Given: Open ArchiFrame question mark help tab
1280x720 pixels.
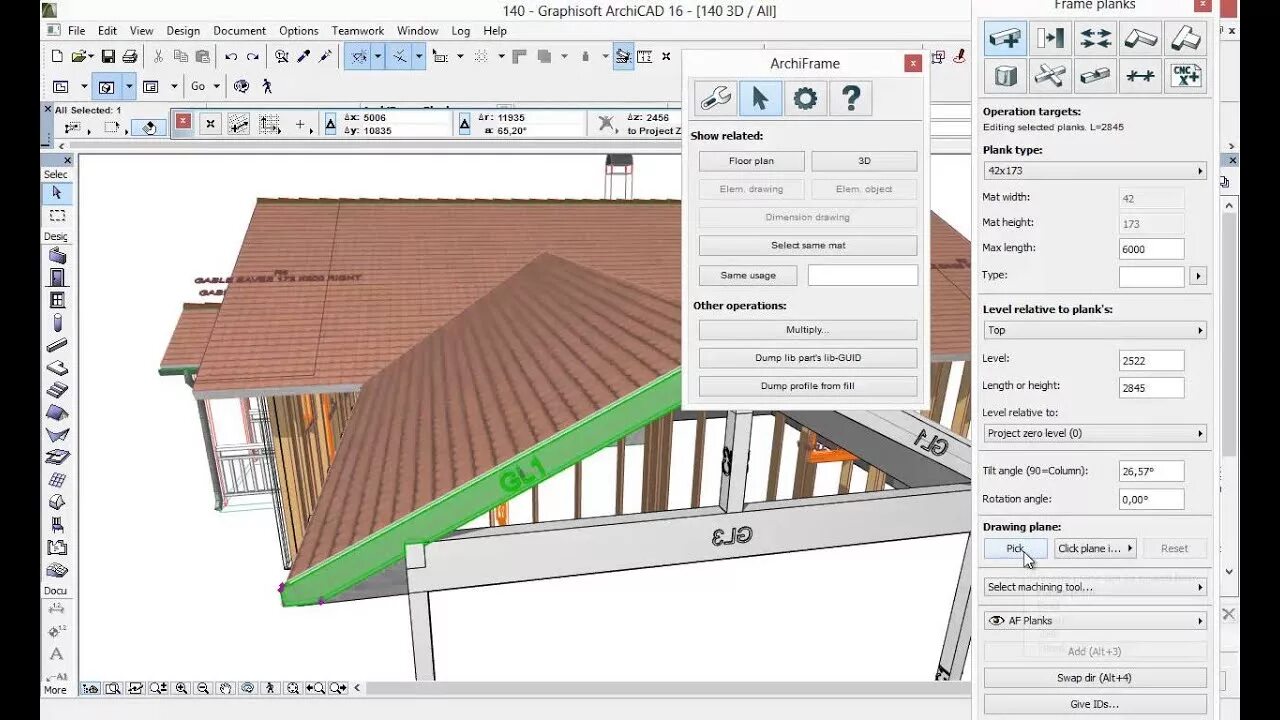Looking at the screenshot, I should 850,98.
